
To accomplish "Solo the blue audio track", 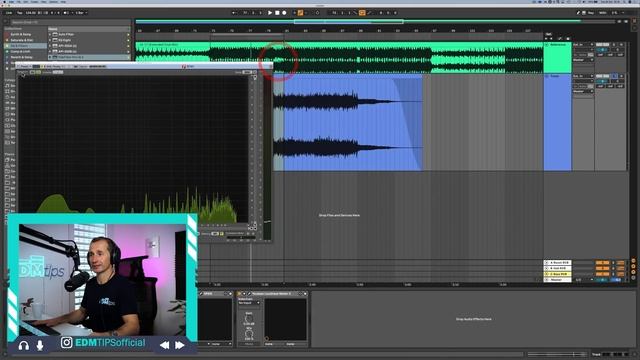I will pos(615,76).
